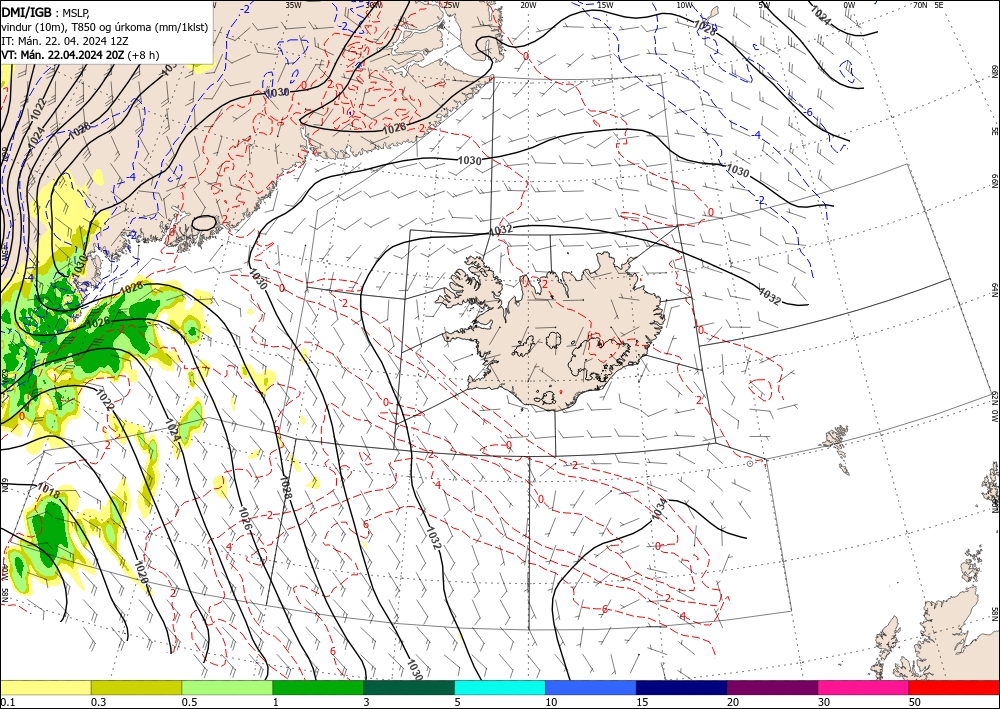Screen dimensions: 1000x709
Task: Select the red 50+ mm legend swatch
Action: tap(954, 687)
